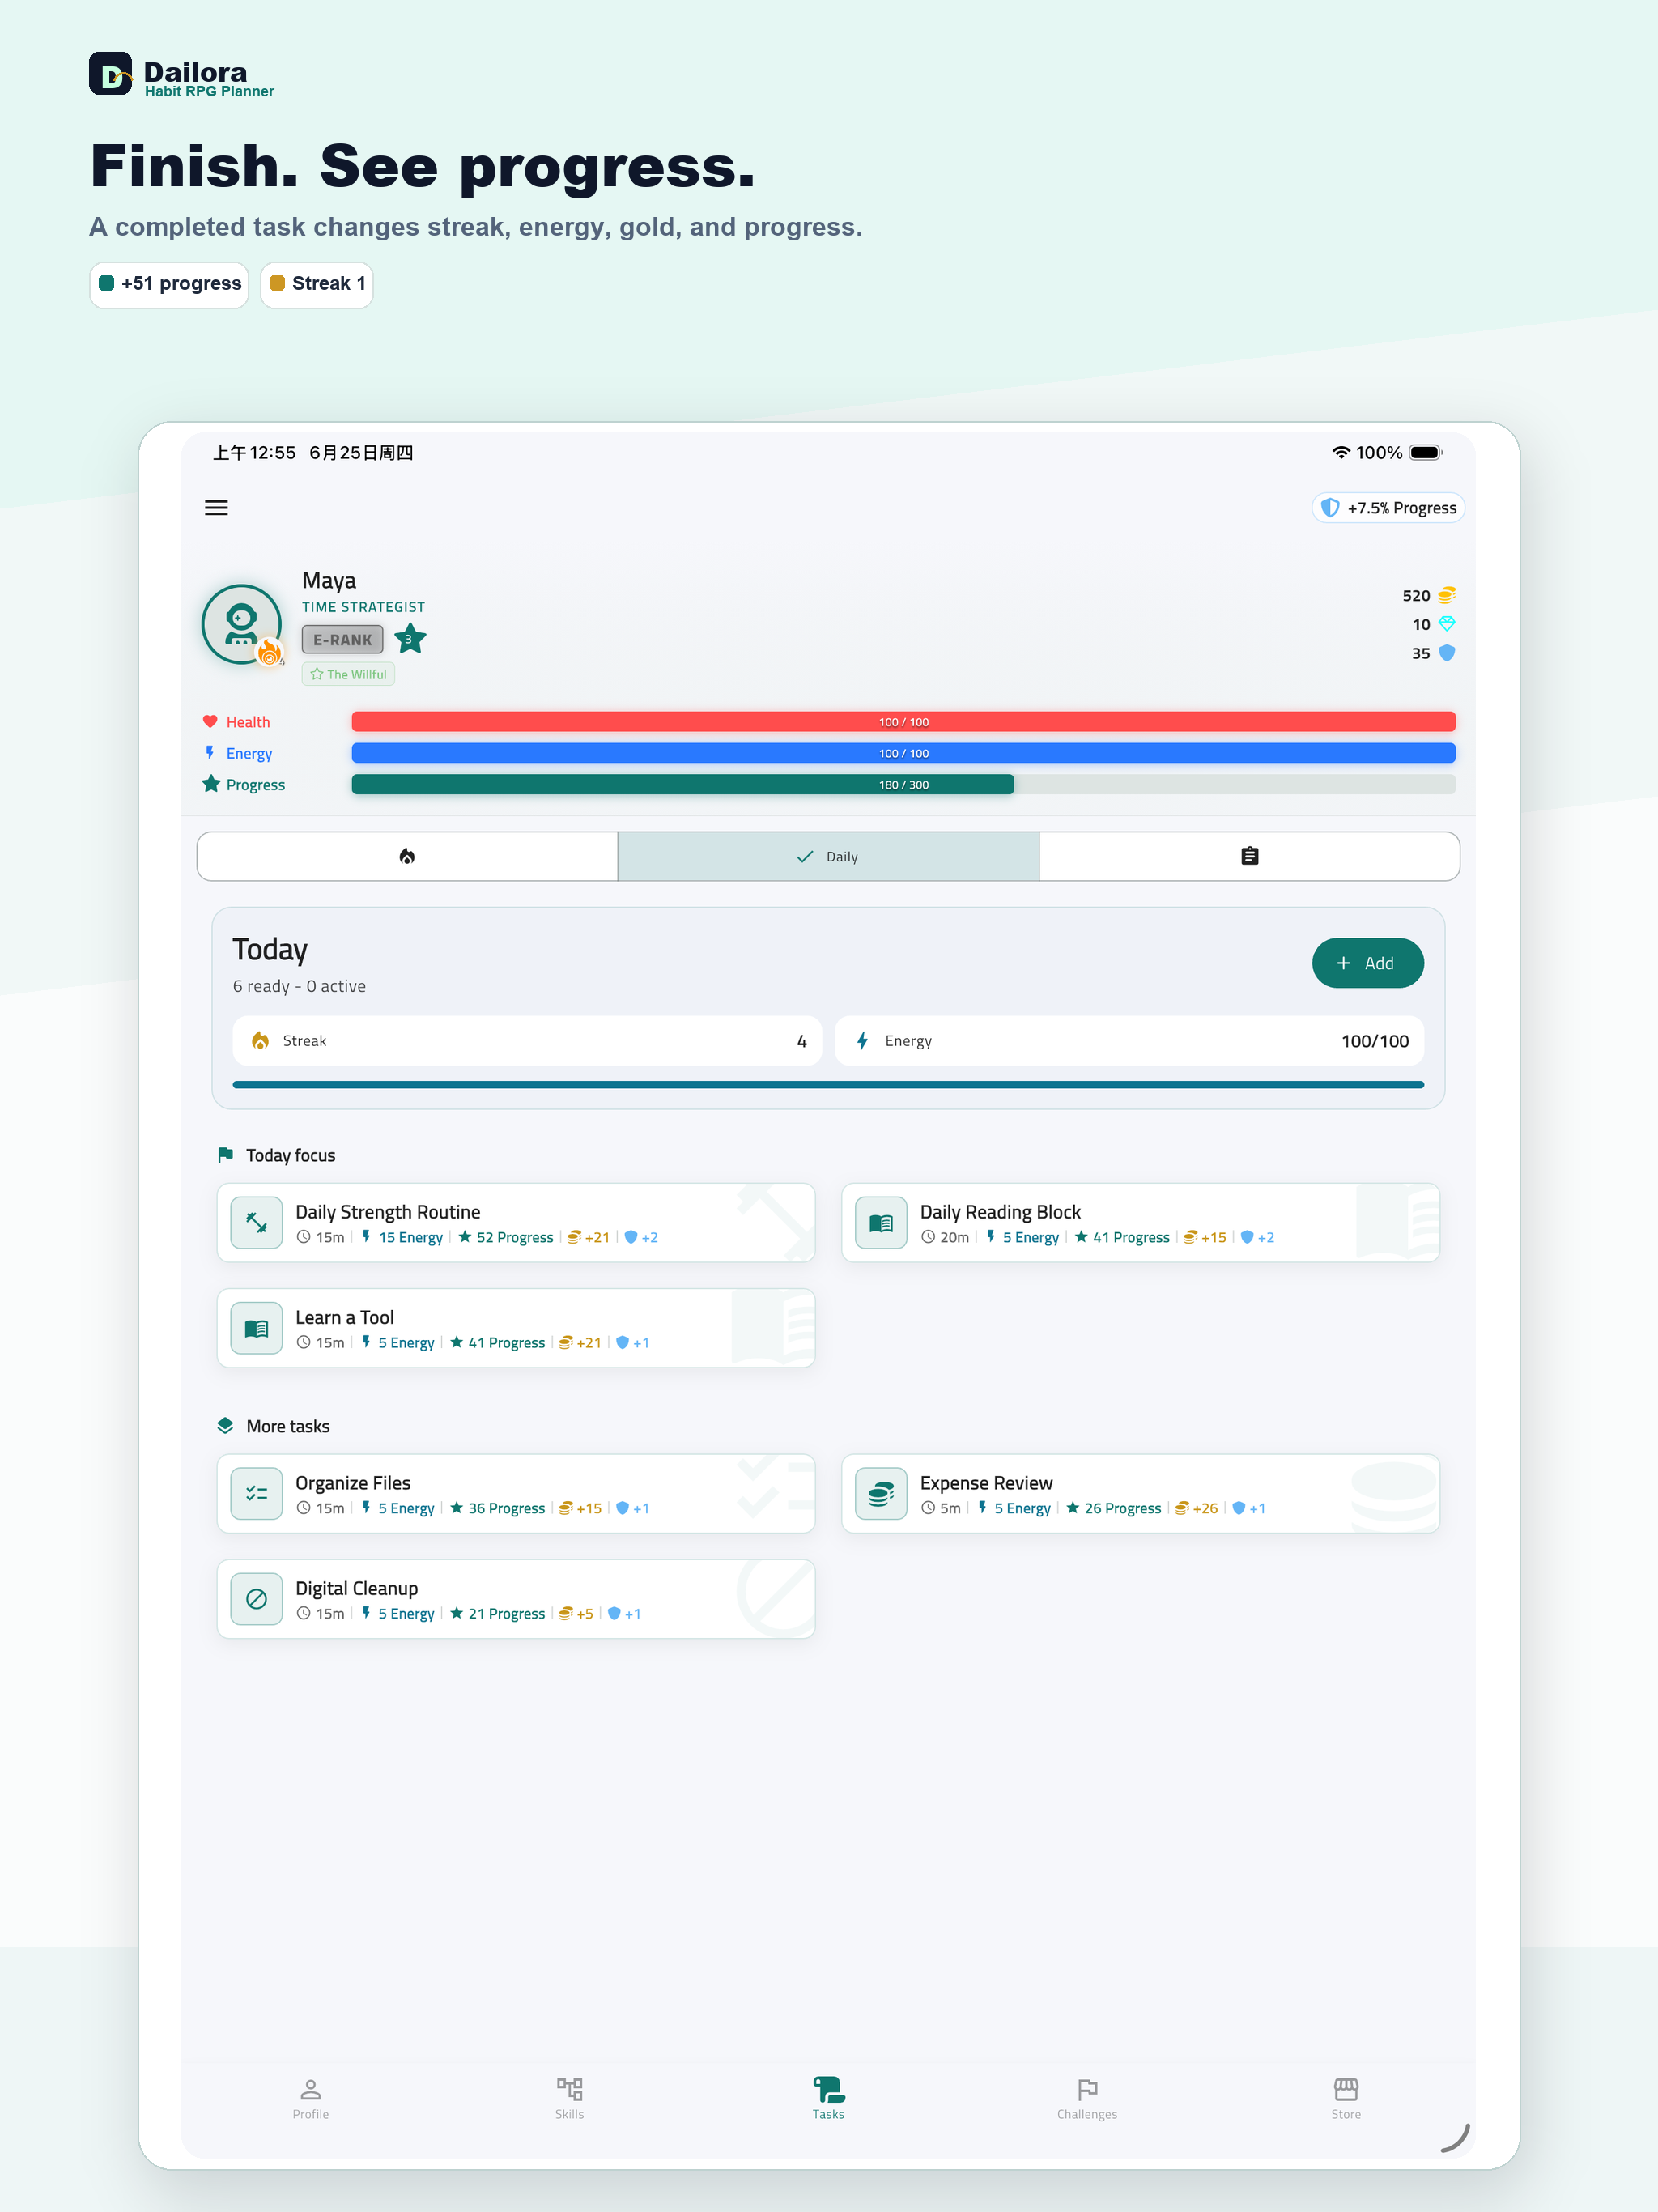Image resolution: width=1658 pixels, height=2212 pixels.
Task: Open the hamburger menu
Action: point(216,508)
